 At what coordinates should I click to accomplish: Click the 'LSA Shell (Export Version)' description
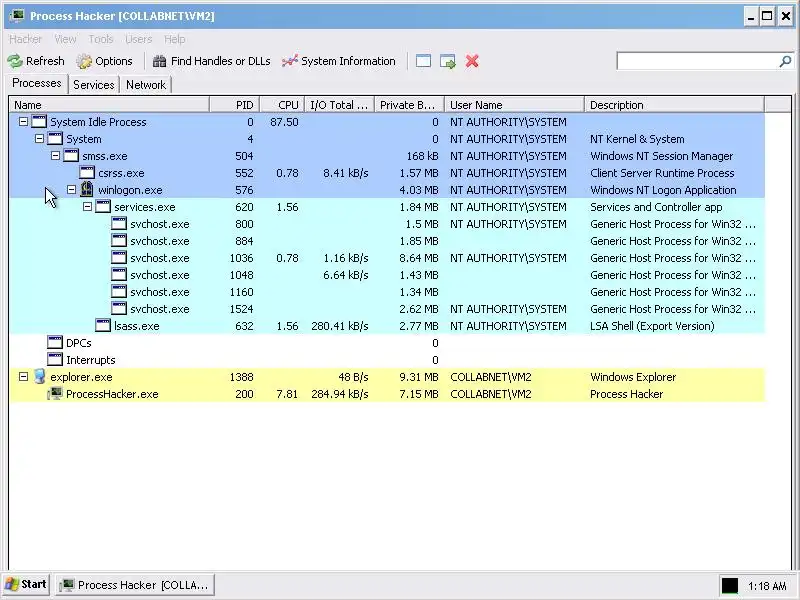652,326
